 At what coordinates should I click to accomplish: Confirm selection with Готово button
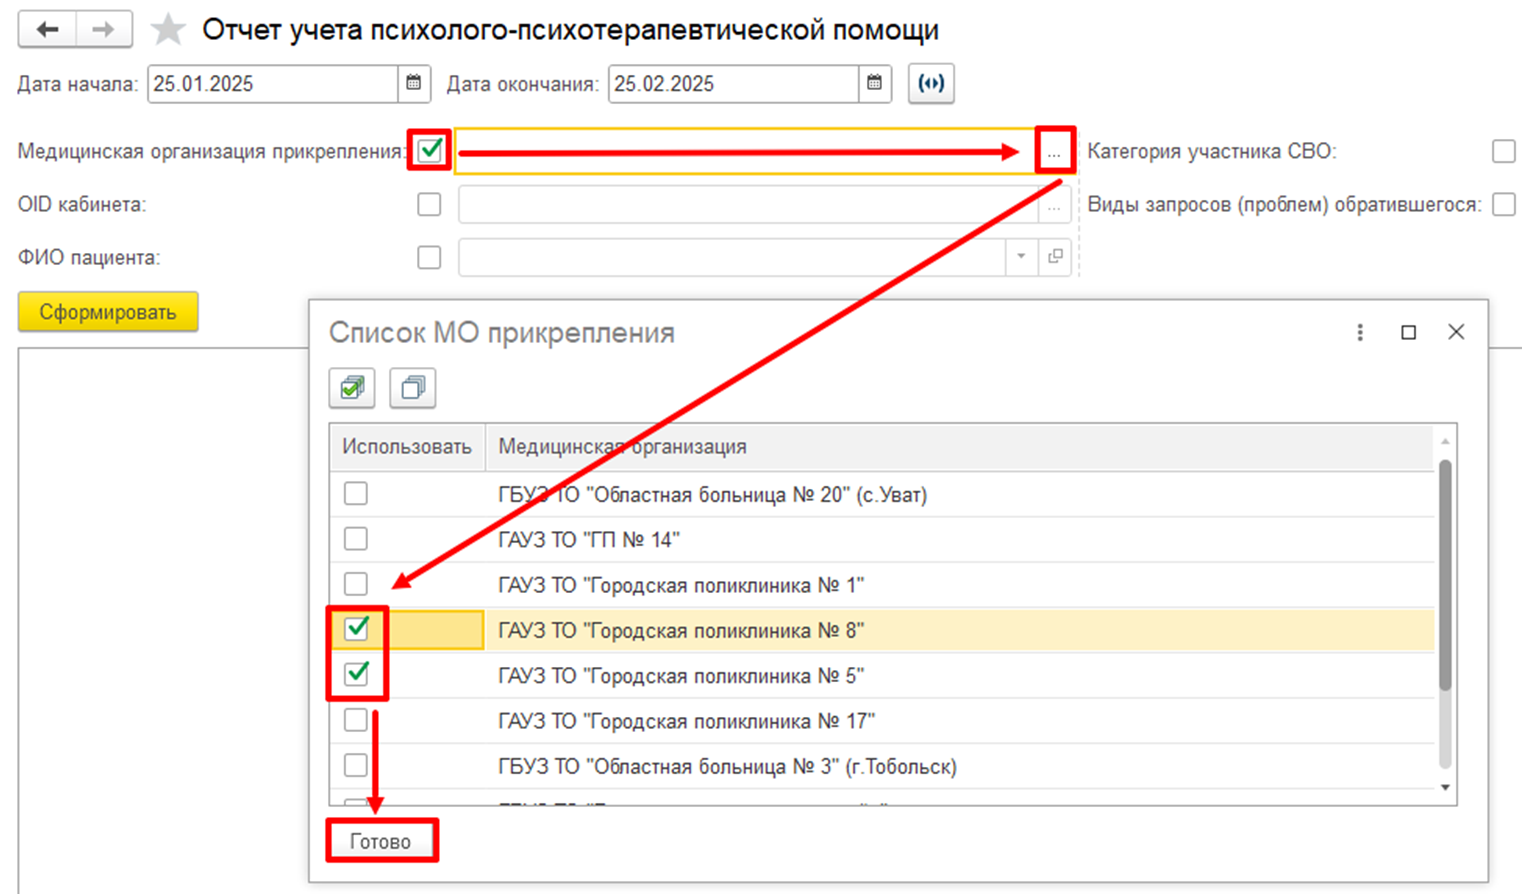381,841
